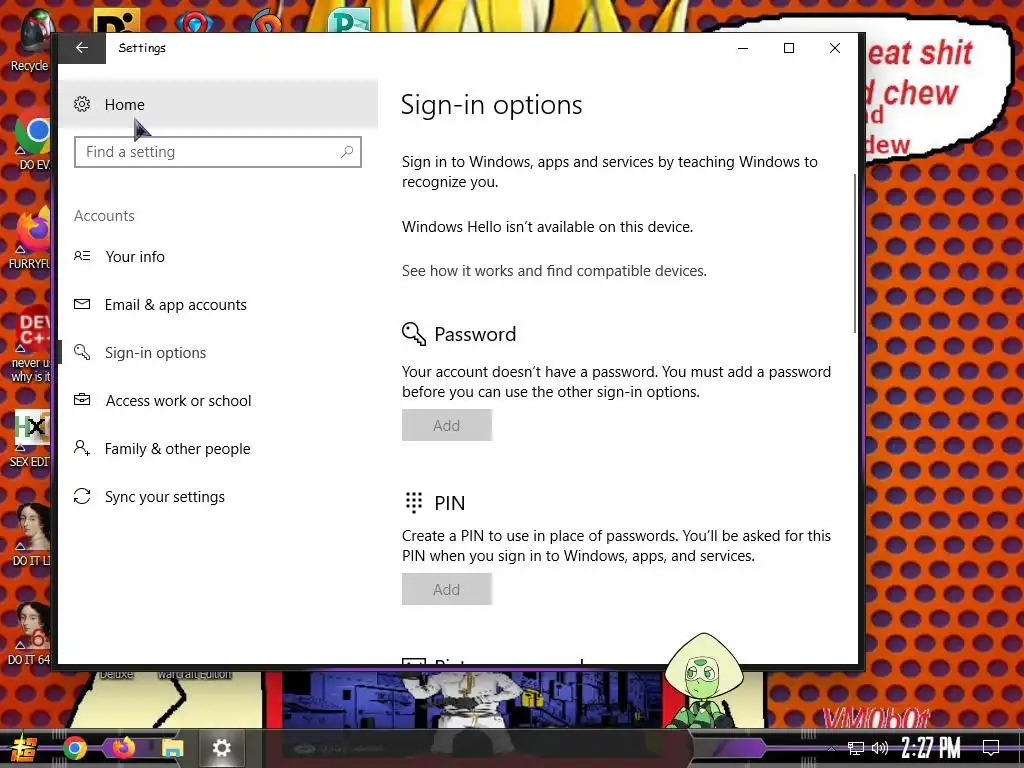Close the Settings window
1024x768 pixels.
point(835,48)
